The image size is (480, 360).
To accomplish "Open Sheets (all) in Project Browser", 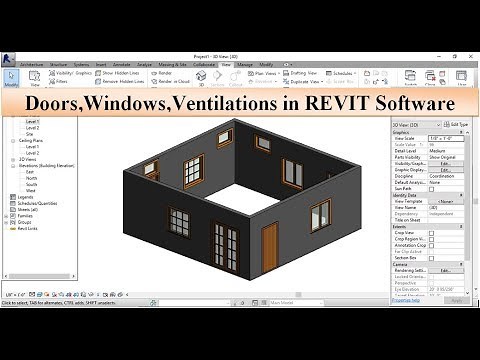I will tap(24, 210).
